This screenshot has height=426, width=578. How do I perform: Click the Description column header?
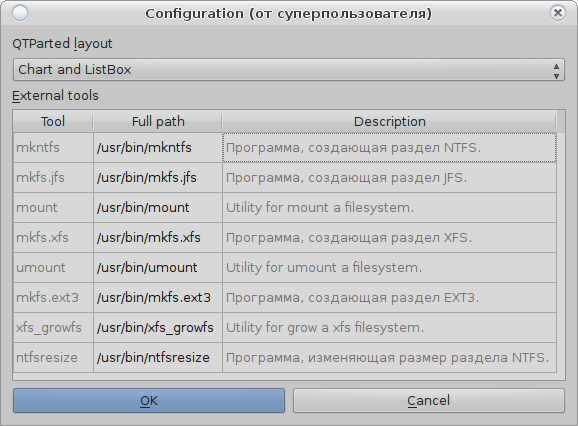click(389, 122)
